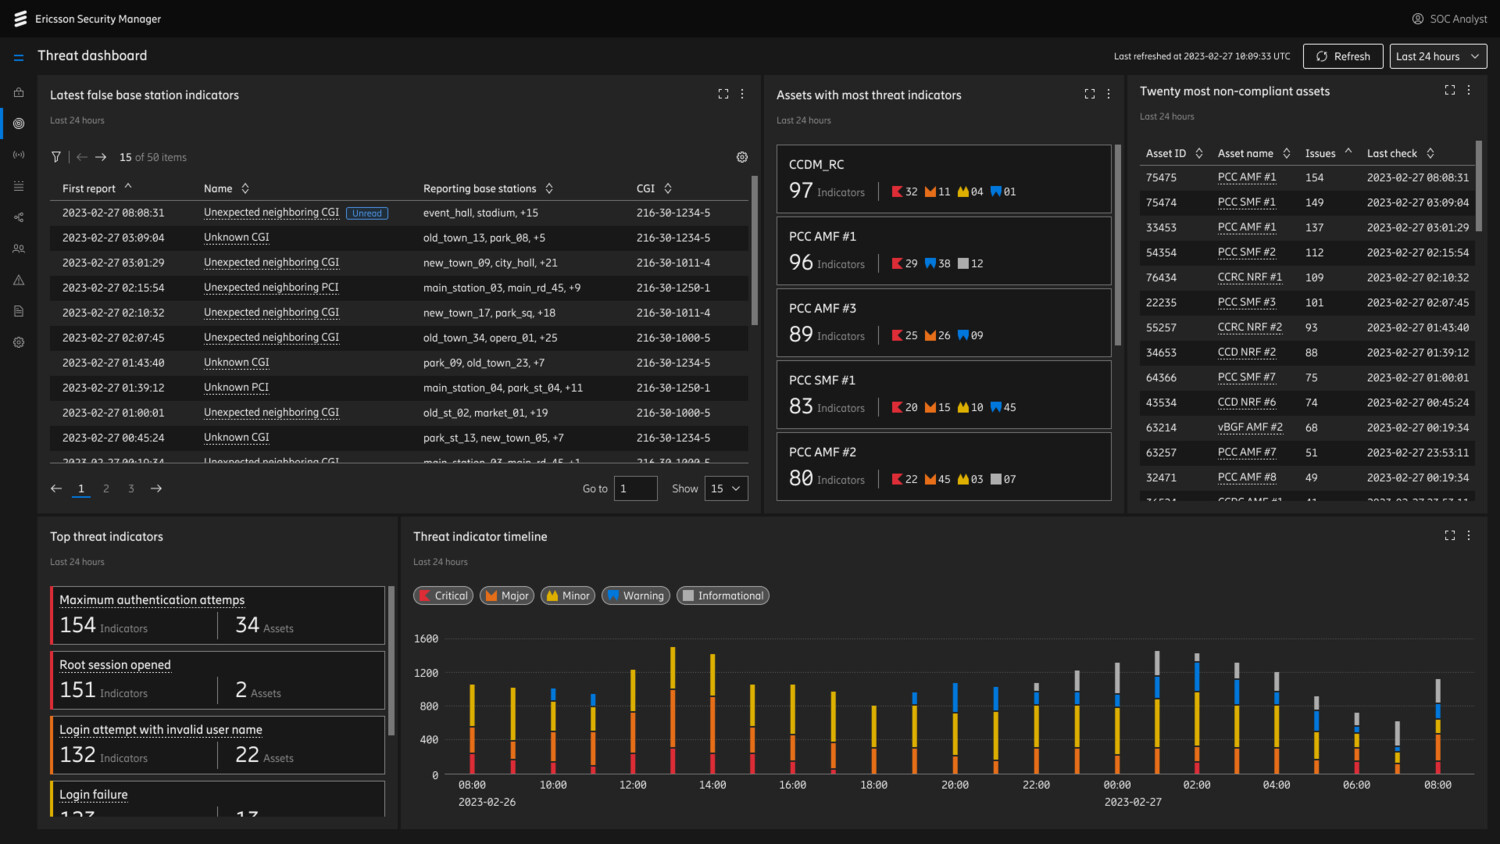Open table column settings gear icon
This screenshot has width=1500, height=844.
click(x=742, y=157)
